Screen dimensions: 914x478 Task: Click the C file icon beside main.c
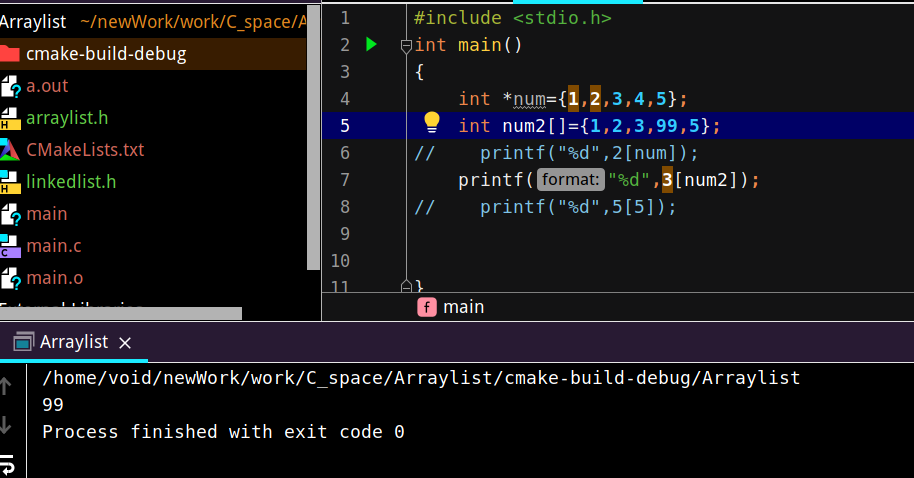[x=10, y=246]
